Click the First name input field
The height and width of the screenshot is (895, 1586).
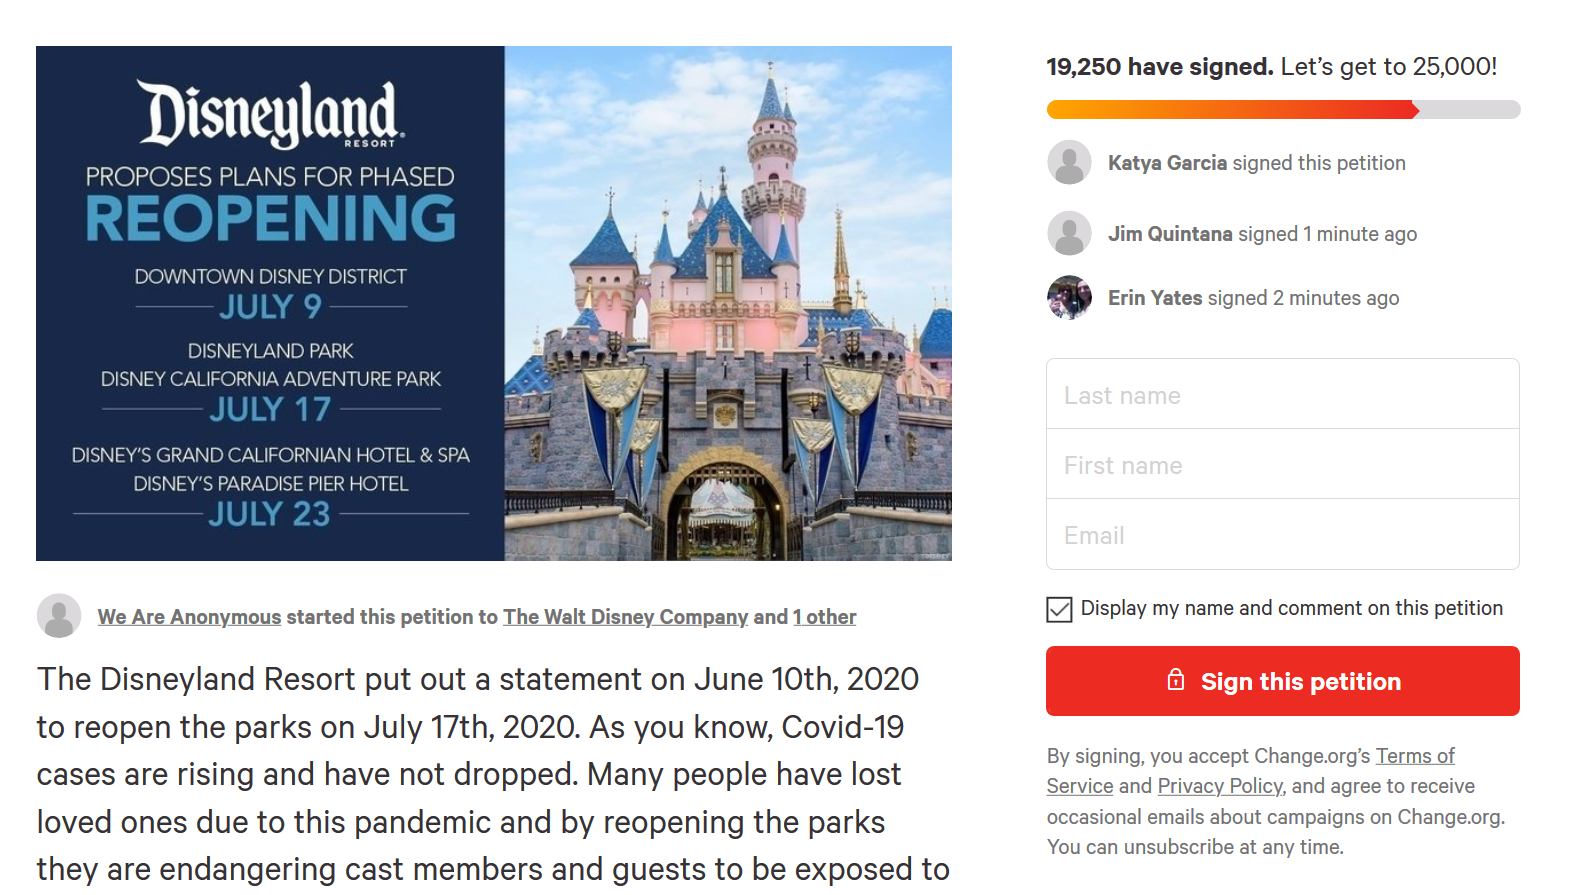tap(1283, 465)
